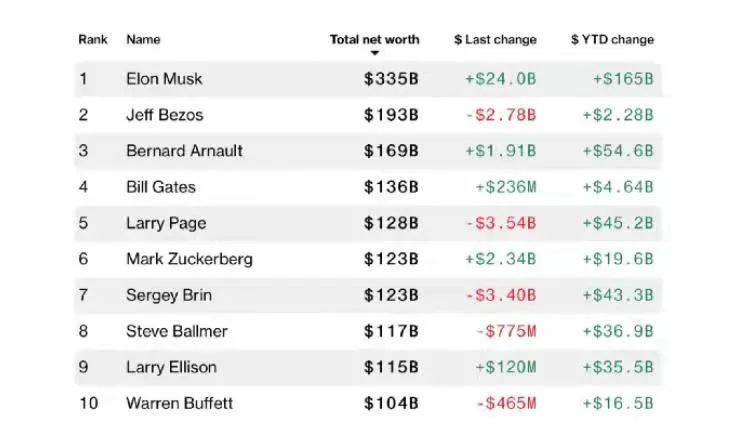733x443 pixels.
Task: Sort by the Total net worth column
Action: pos(374,40)
